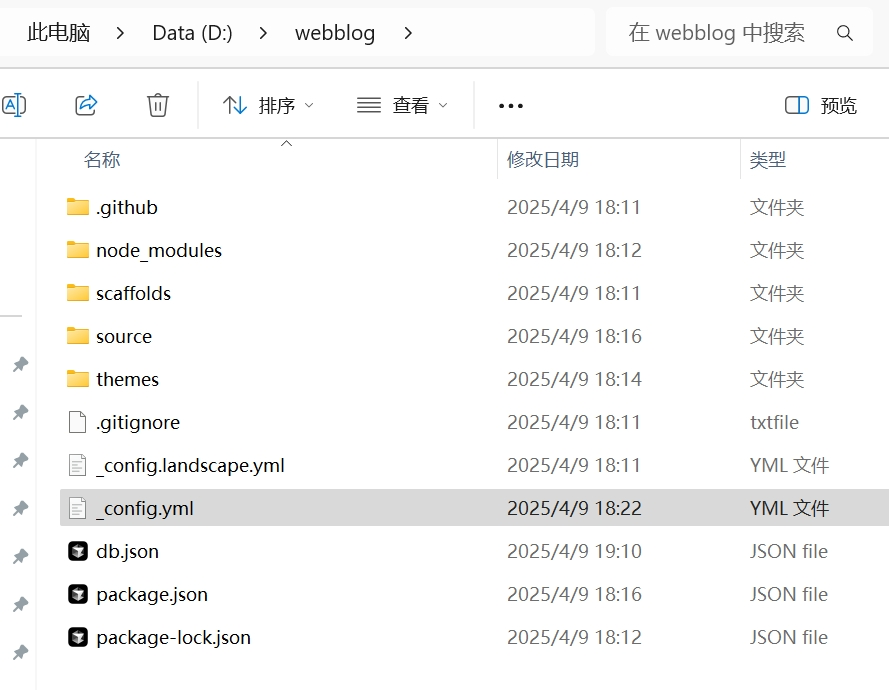
Task: Open the Sort (排序) dropdown
Action: (x=268, y=105)
